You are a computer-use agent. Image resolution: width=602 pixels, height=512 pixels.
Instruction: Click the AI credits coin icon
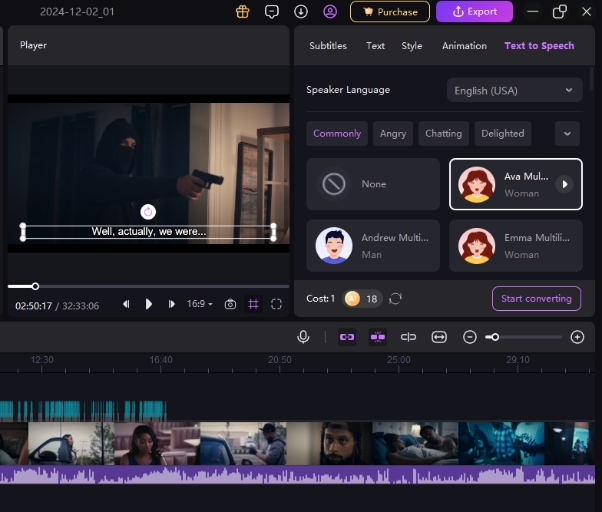352,299
